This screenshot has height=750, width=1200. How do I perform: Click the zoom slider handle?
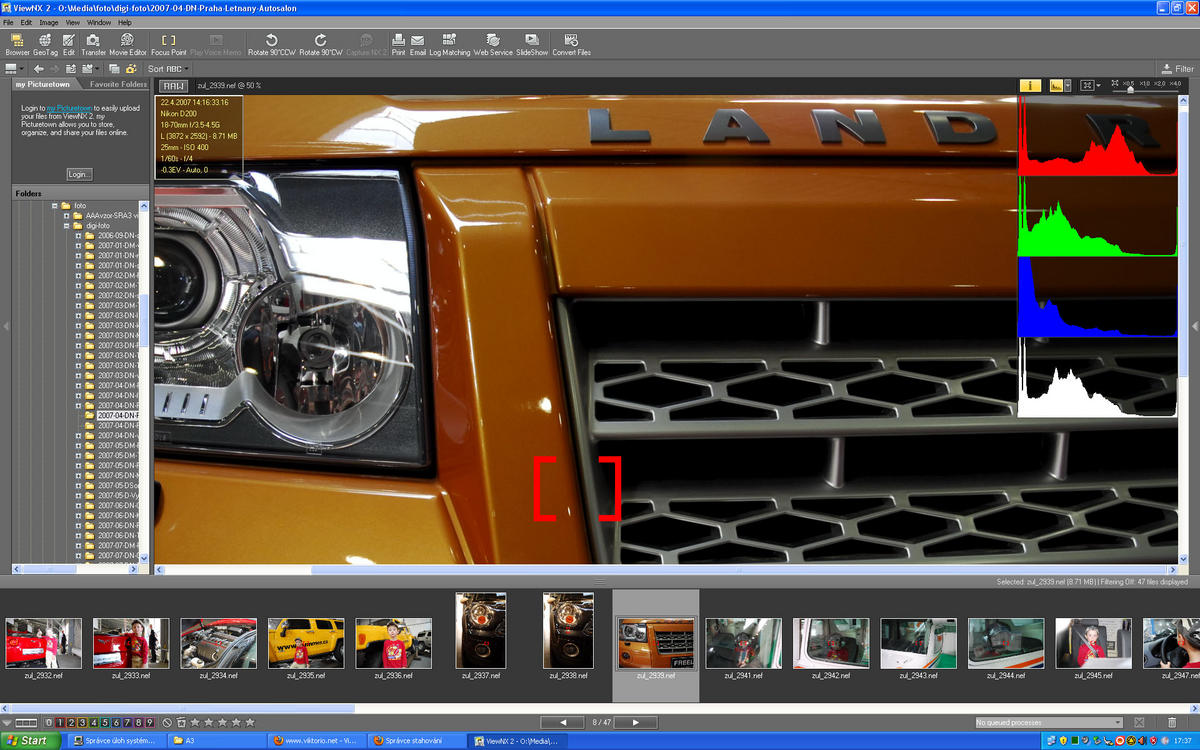(1130, 88)
